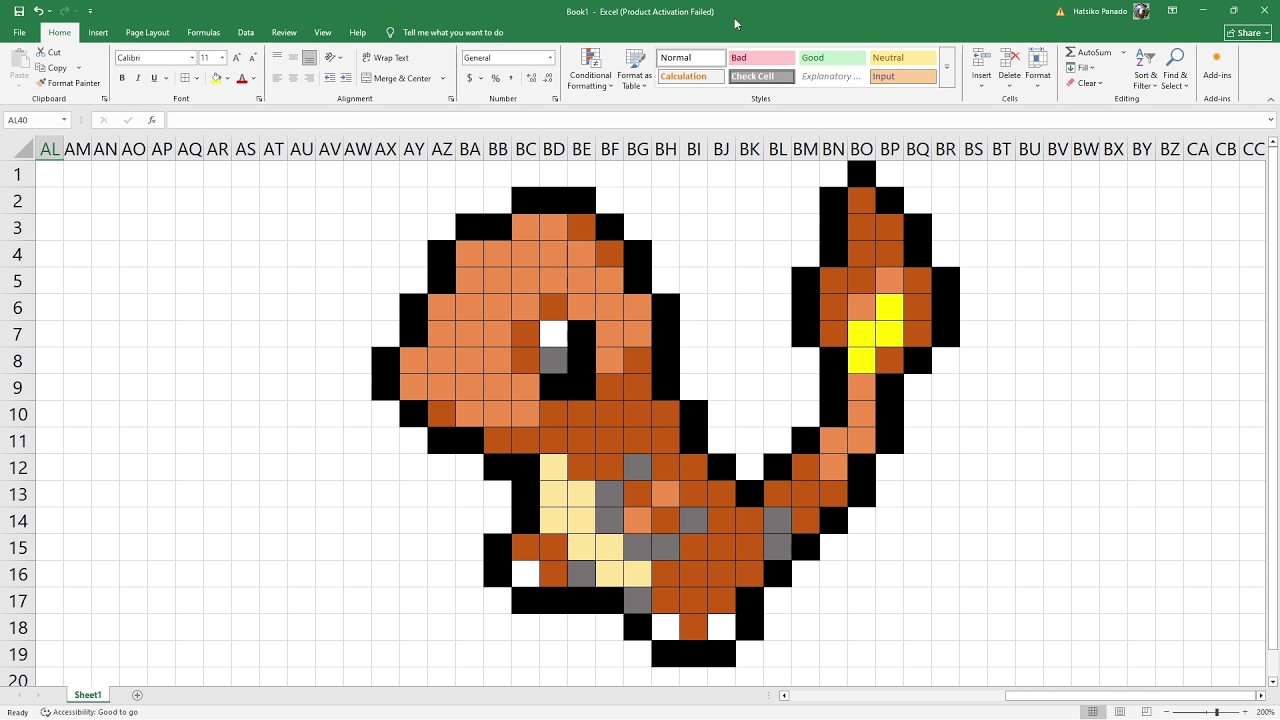Click Merge & Center

[x=396, y=78]
